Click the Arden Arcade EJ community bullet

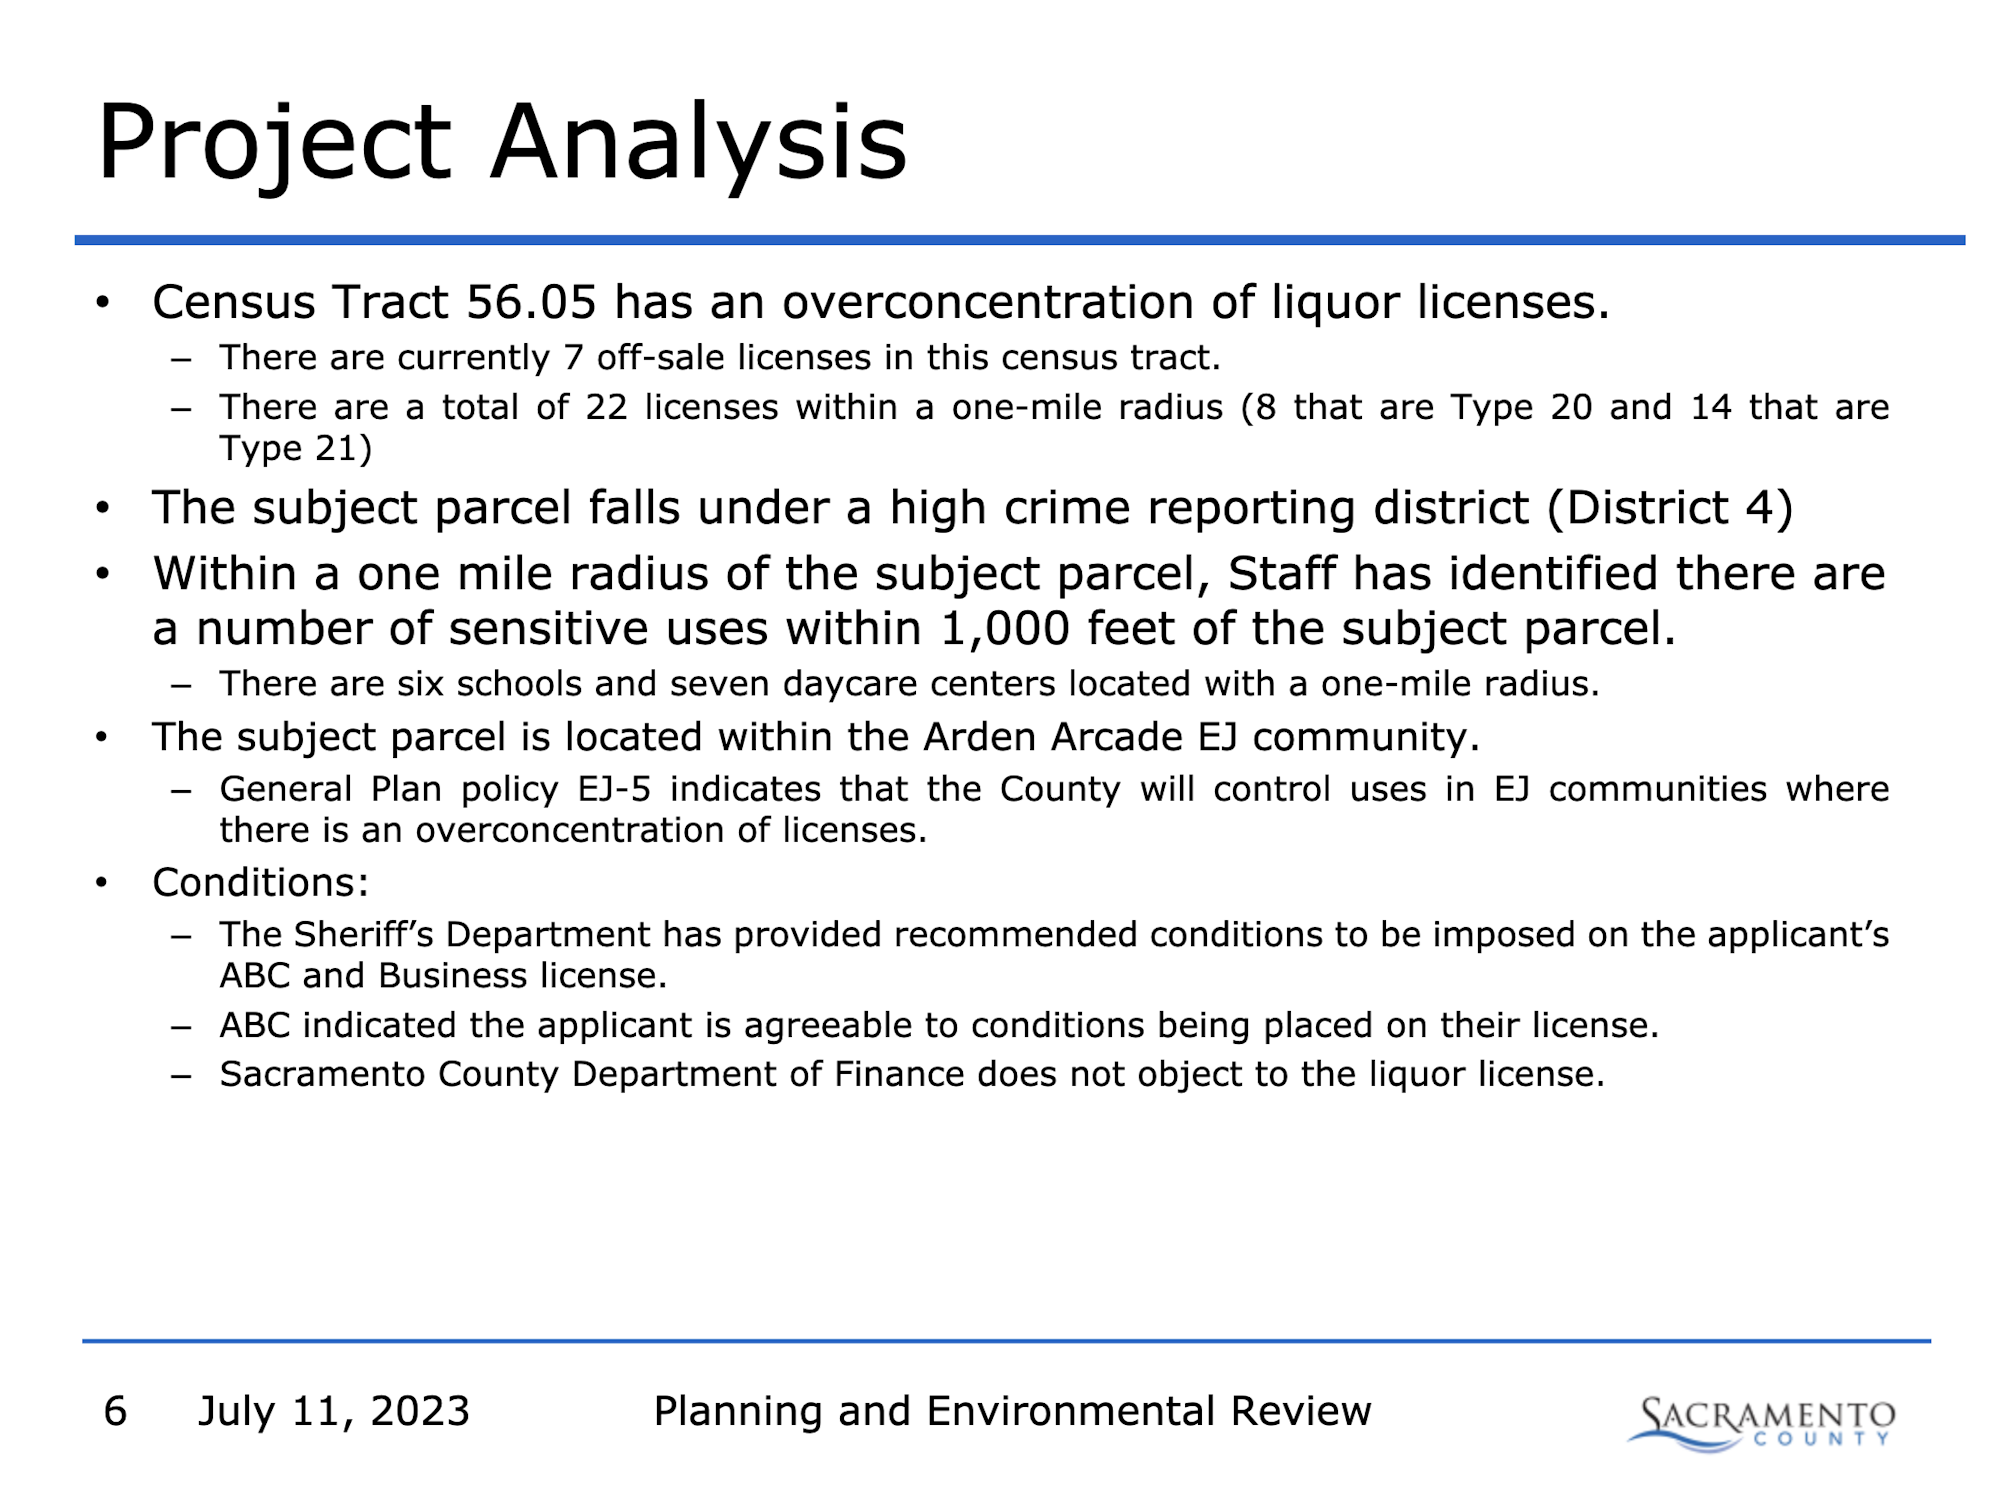click(x=815, y=737)
